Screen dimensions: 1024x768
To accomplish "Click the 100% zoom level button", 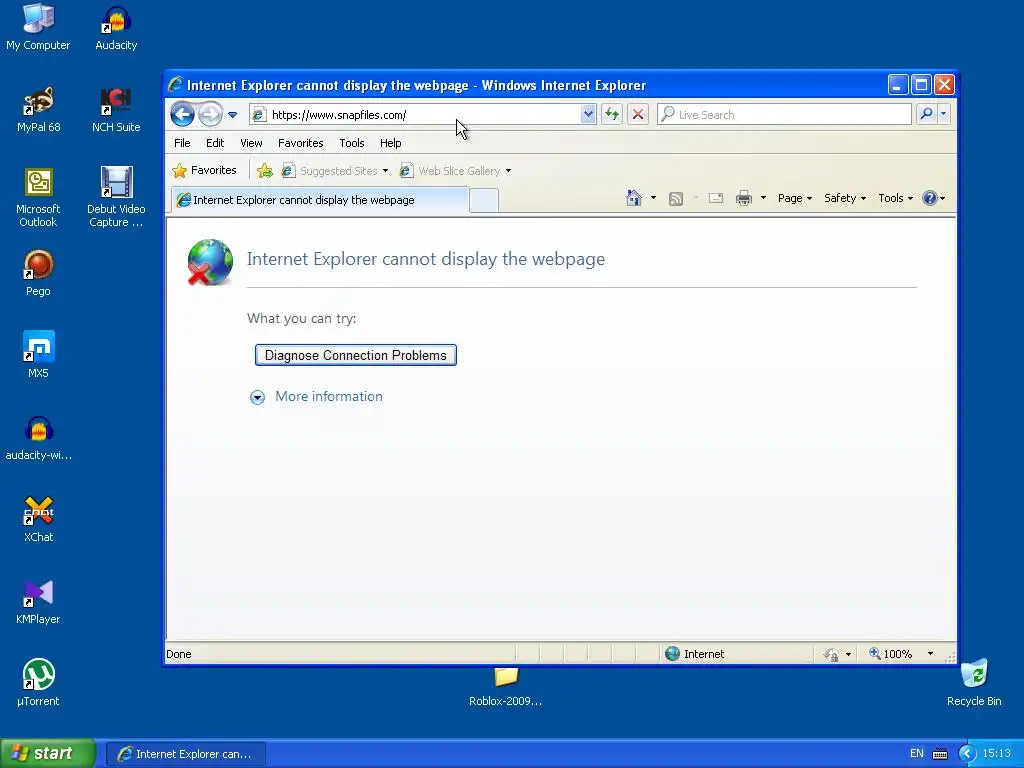I will [x=890, y=654].
